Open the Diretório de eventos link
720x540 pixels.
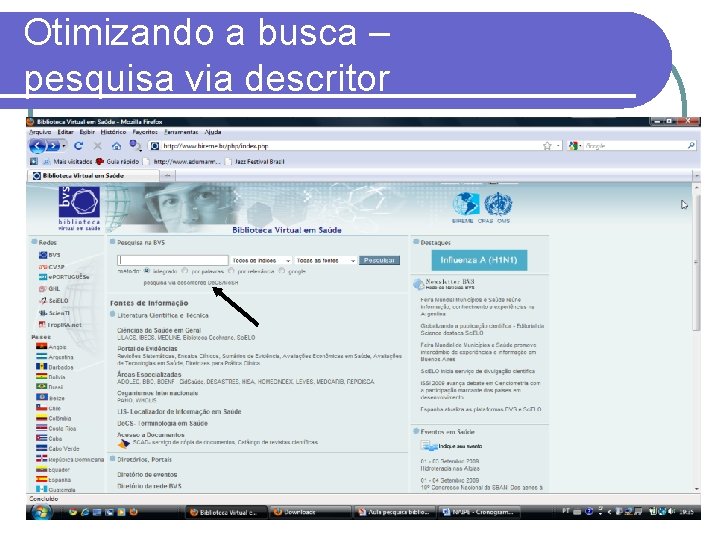tap(147, 474)
